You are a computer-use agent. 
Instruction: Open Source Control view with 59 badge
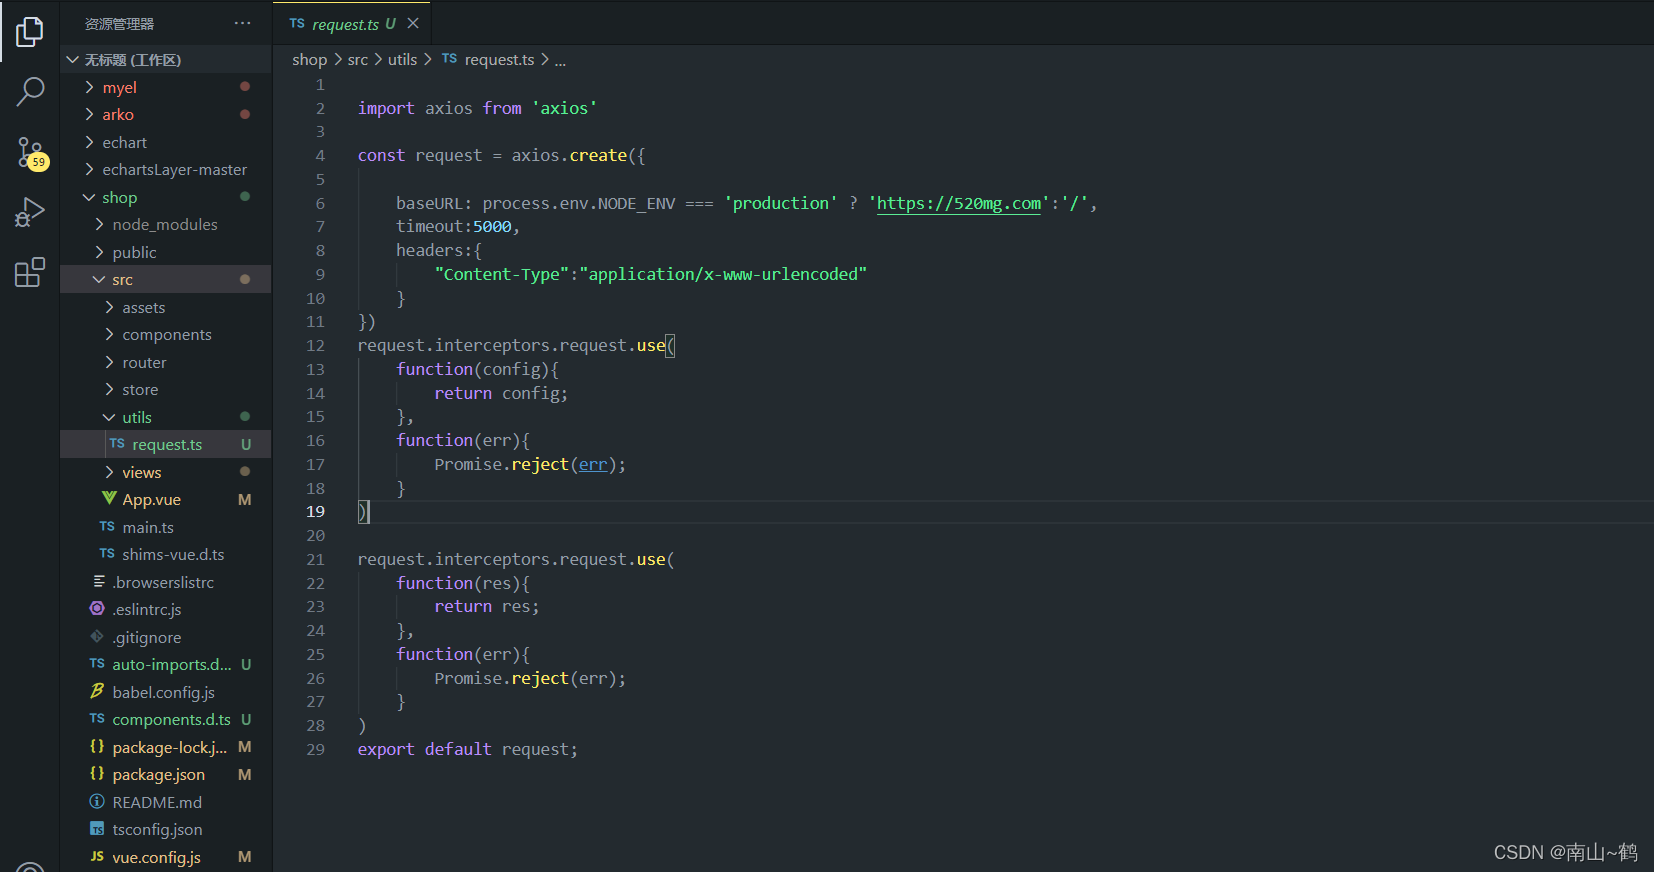click(31, 153)
